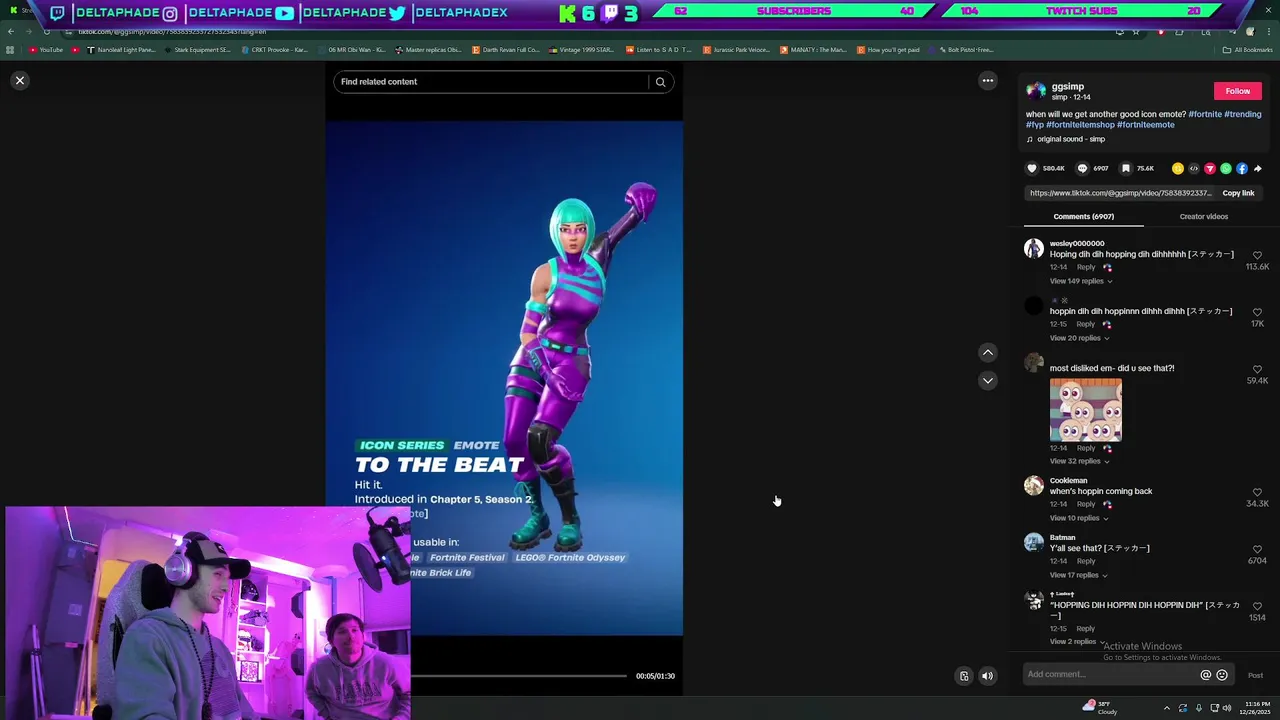Viewport: 1280px width, 720px height.
Task: Like Batman's comment
Action: 1257,549
